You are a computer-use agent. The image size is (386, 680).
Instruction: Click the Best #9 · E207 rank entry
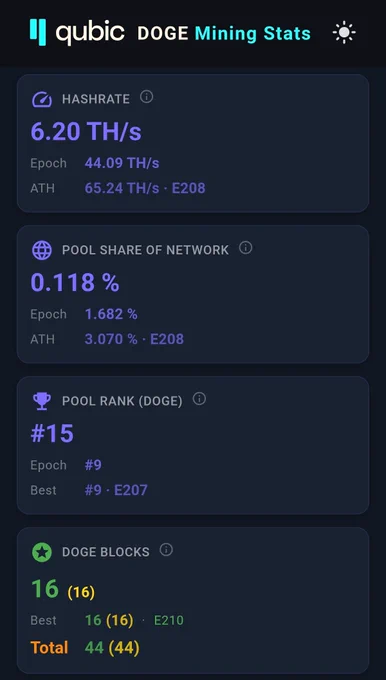coord(116,490)
